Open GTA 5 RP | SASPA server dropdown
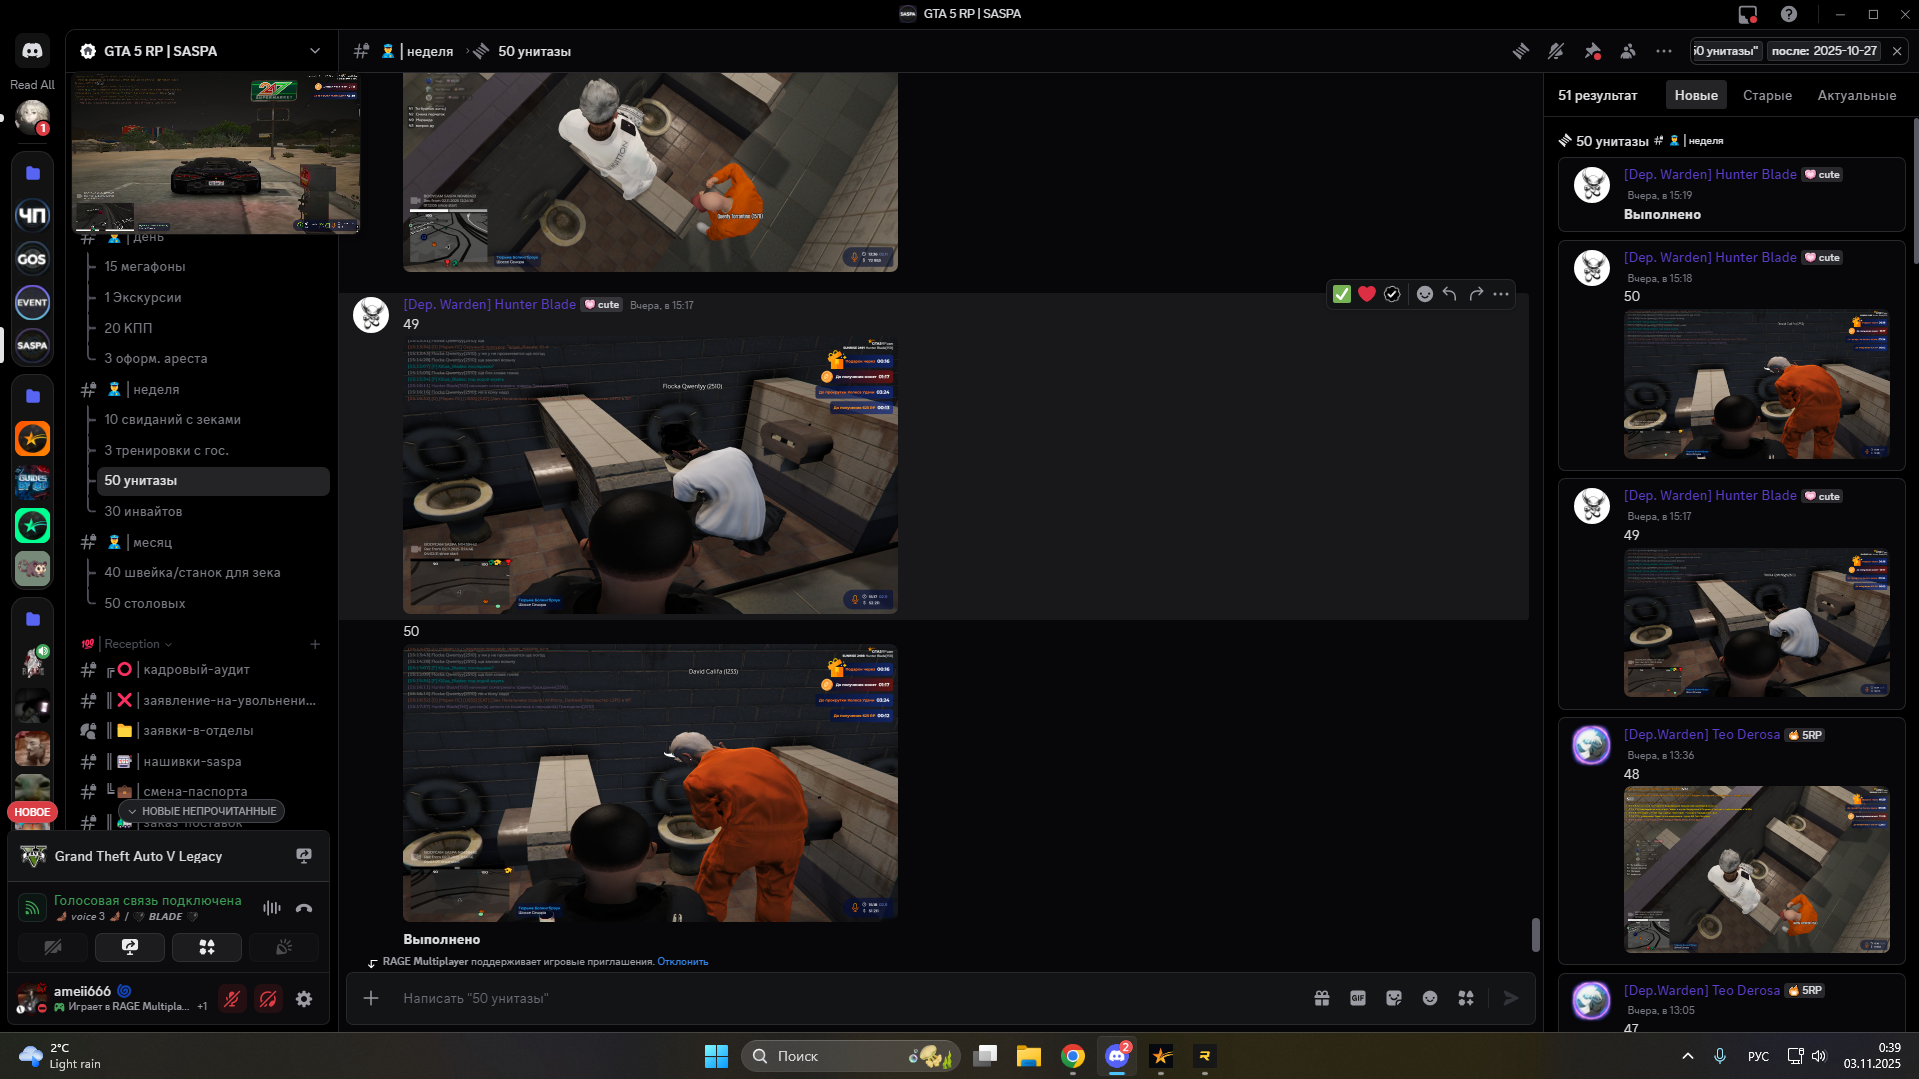Viewport: 1919px width, 1079px height. coord(314,51)
